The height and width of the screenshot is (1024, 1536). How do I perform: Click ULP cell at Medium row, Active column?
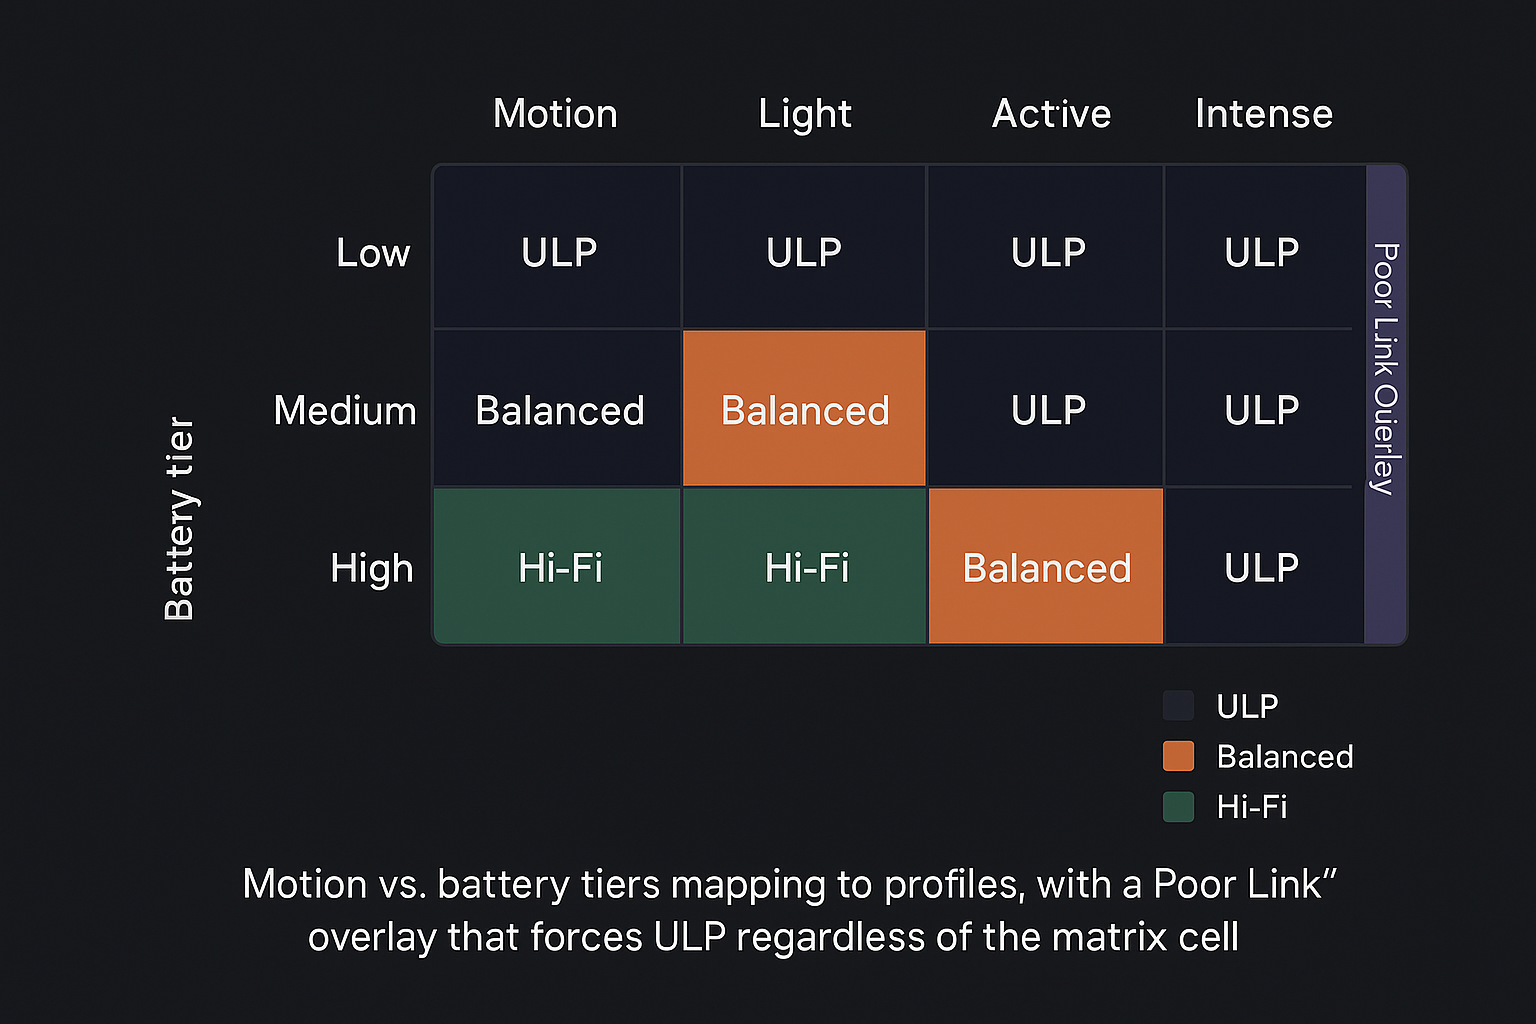coord(1047,409)
